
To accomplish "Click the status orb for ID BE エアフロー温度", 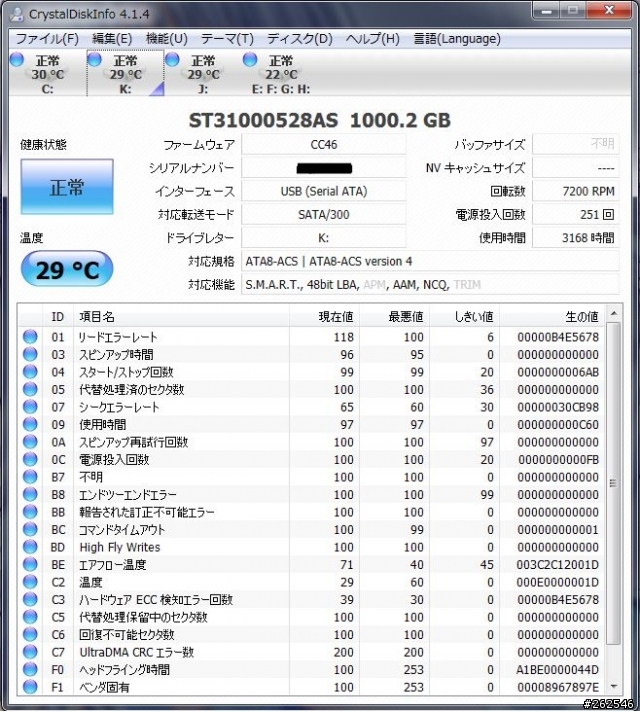I will pos(30,564).
